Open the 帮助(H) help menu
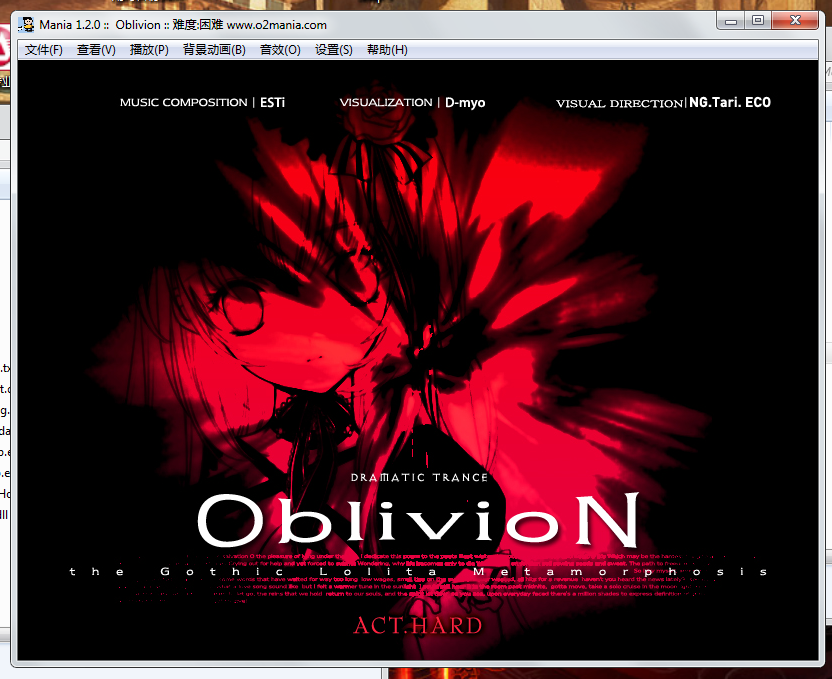832x679 pixels. (387, 50)
